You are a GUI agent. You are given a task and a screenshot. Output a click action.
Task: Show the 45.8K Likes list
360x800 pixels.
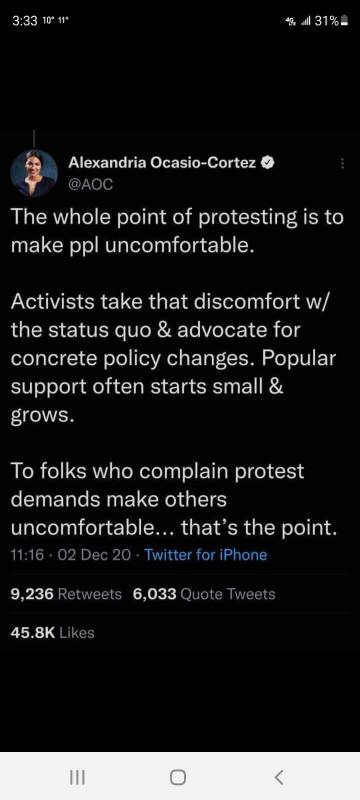[x=53, y=633]
